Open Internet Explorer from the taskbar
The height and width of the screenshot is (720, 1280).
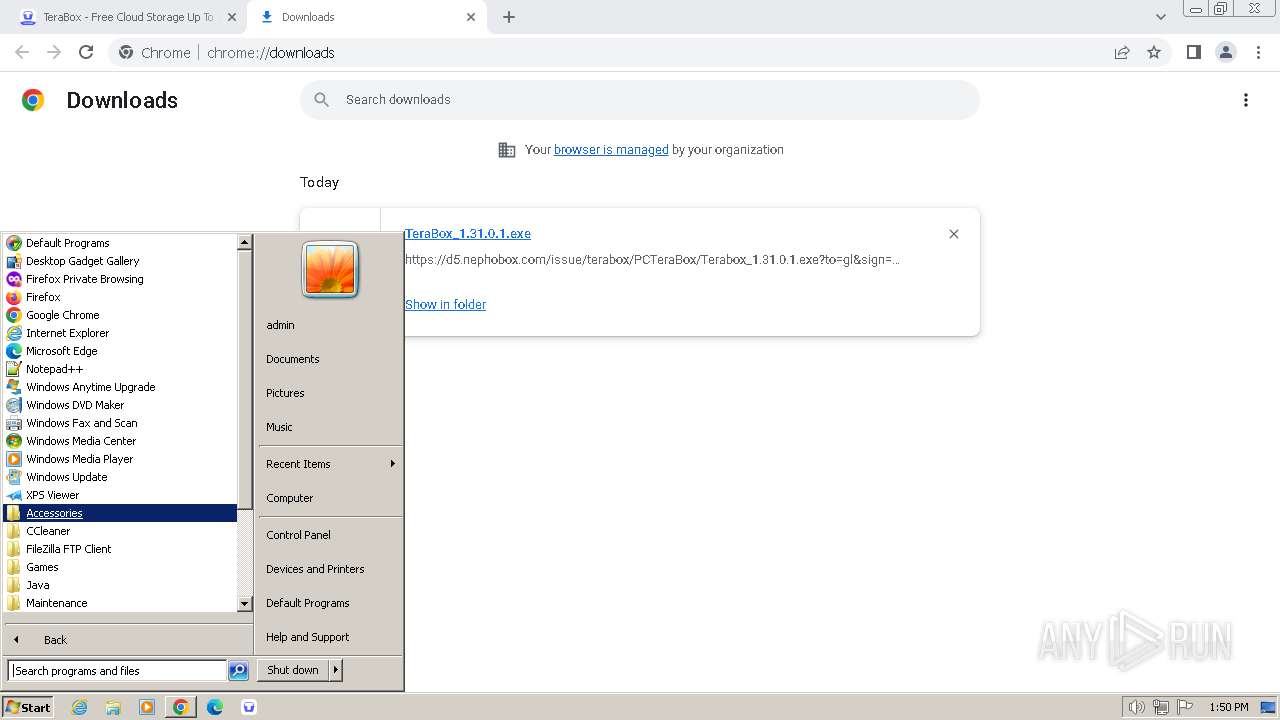[x=79, y=707]
